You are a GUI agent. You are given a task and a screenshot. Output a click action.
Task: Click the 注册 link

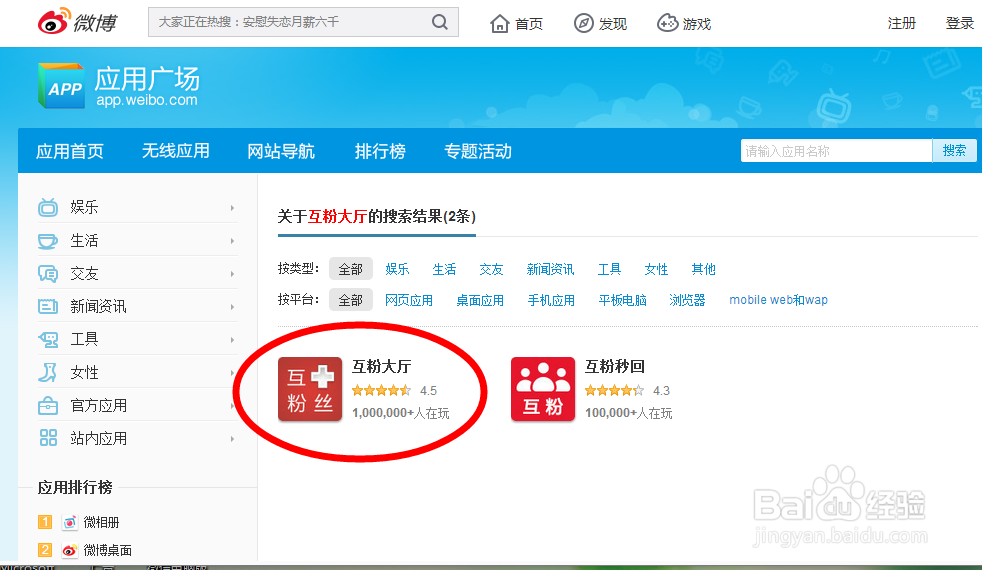click(902, 23)
